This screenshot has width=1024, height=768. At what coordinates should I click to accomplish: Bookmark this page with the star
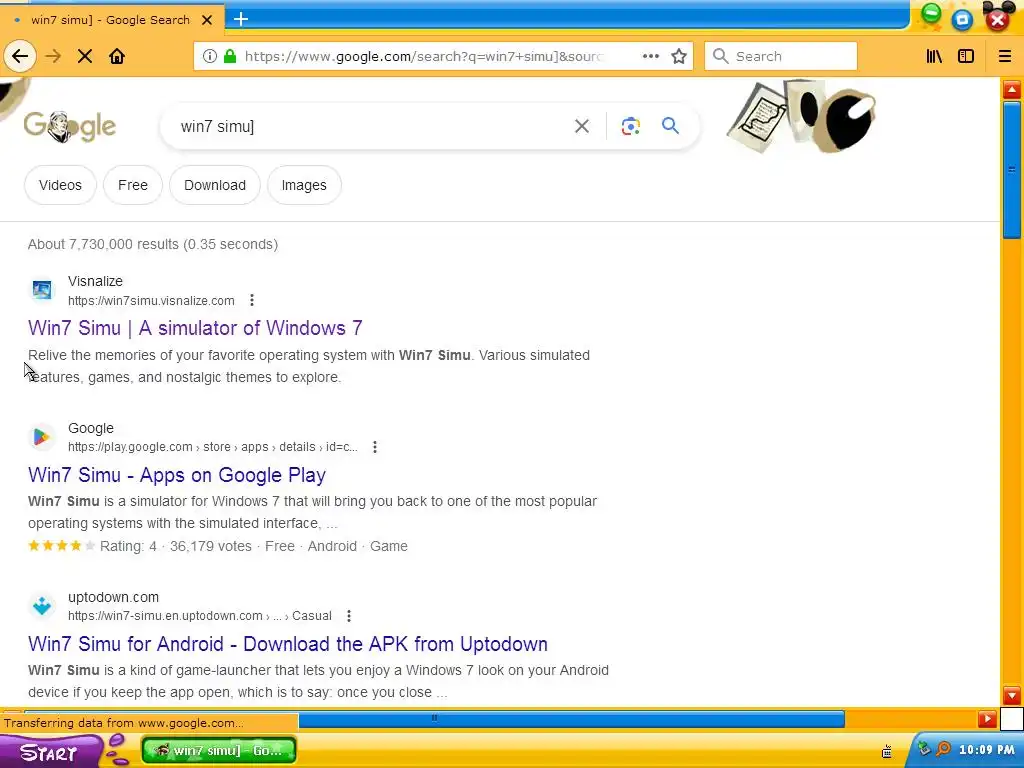(679, 56)
